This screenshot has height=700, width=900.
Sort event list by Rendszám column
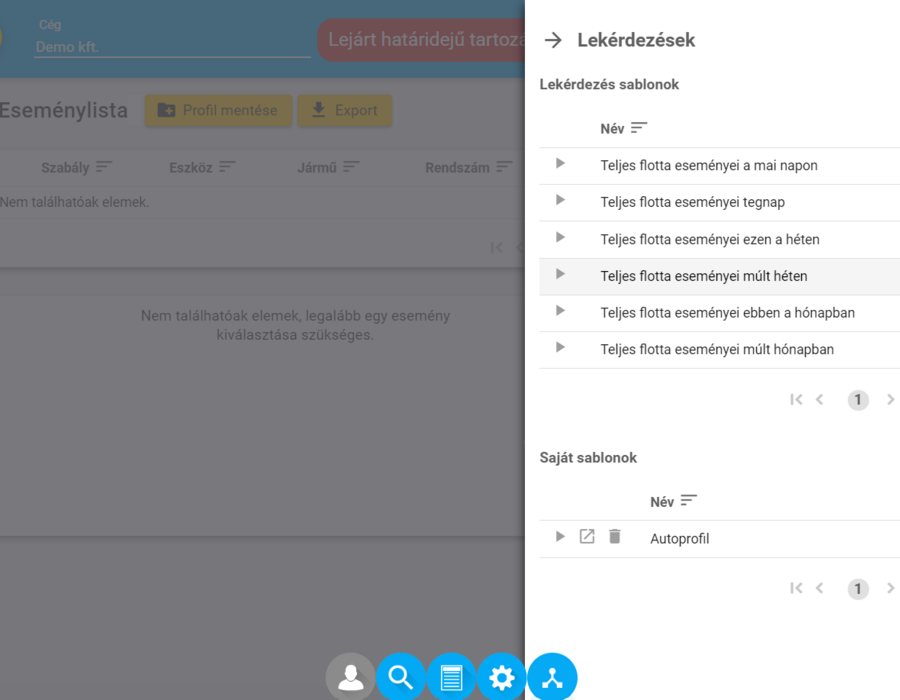505,167
